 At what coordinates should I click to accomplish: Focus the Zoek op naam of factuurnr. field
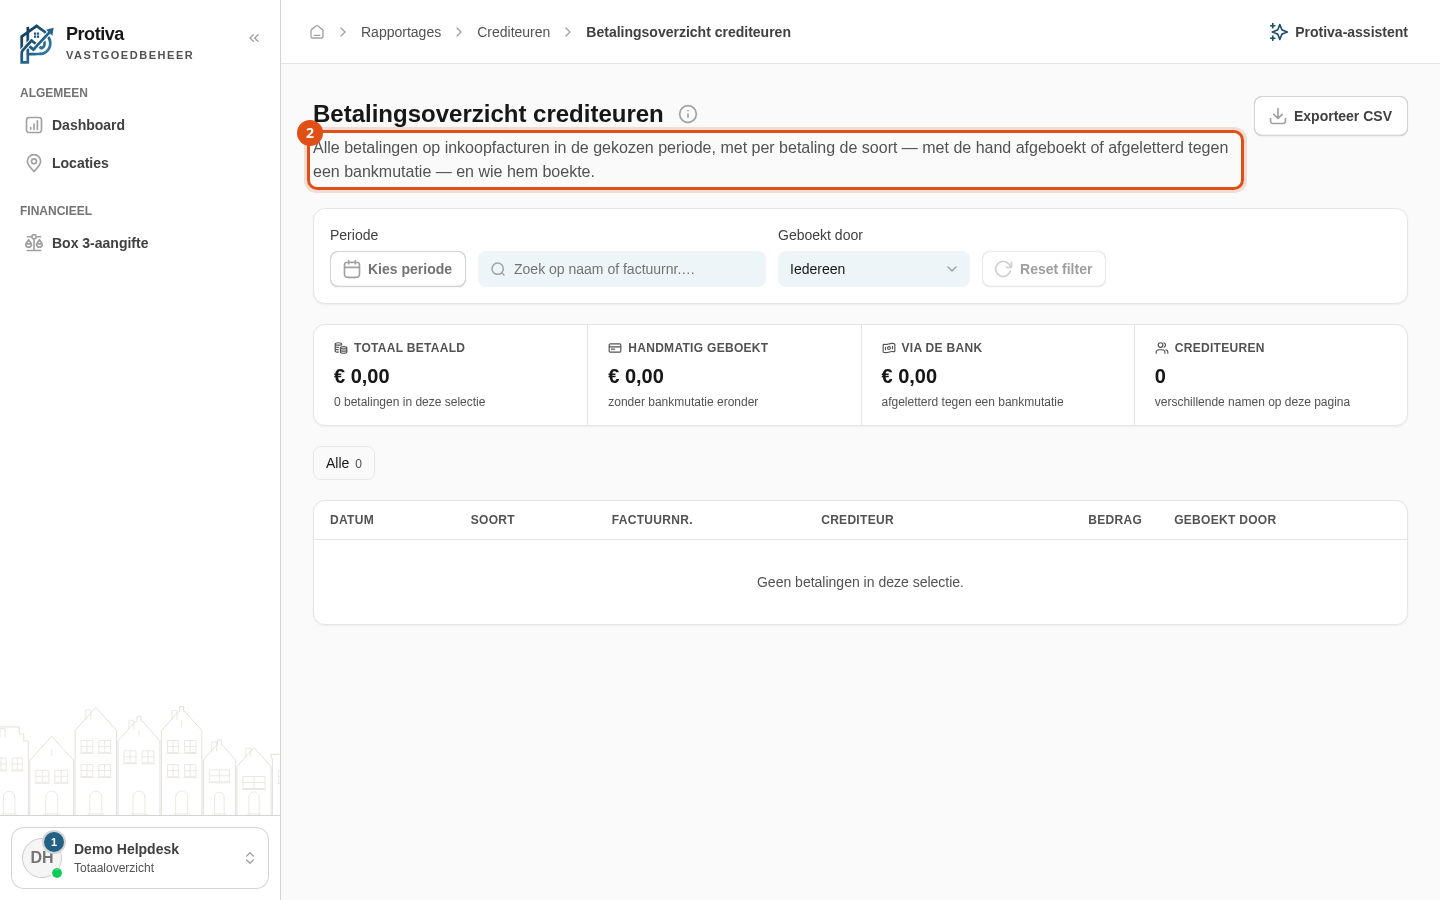(x=622, y=269)
